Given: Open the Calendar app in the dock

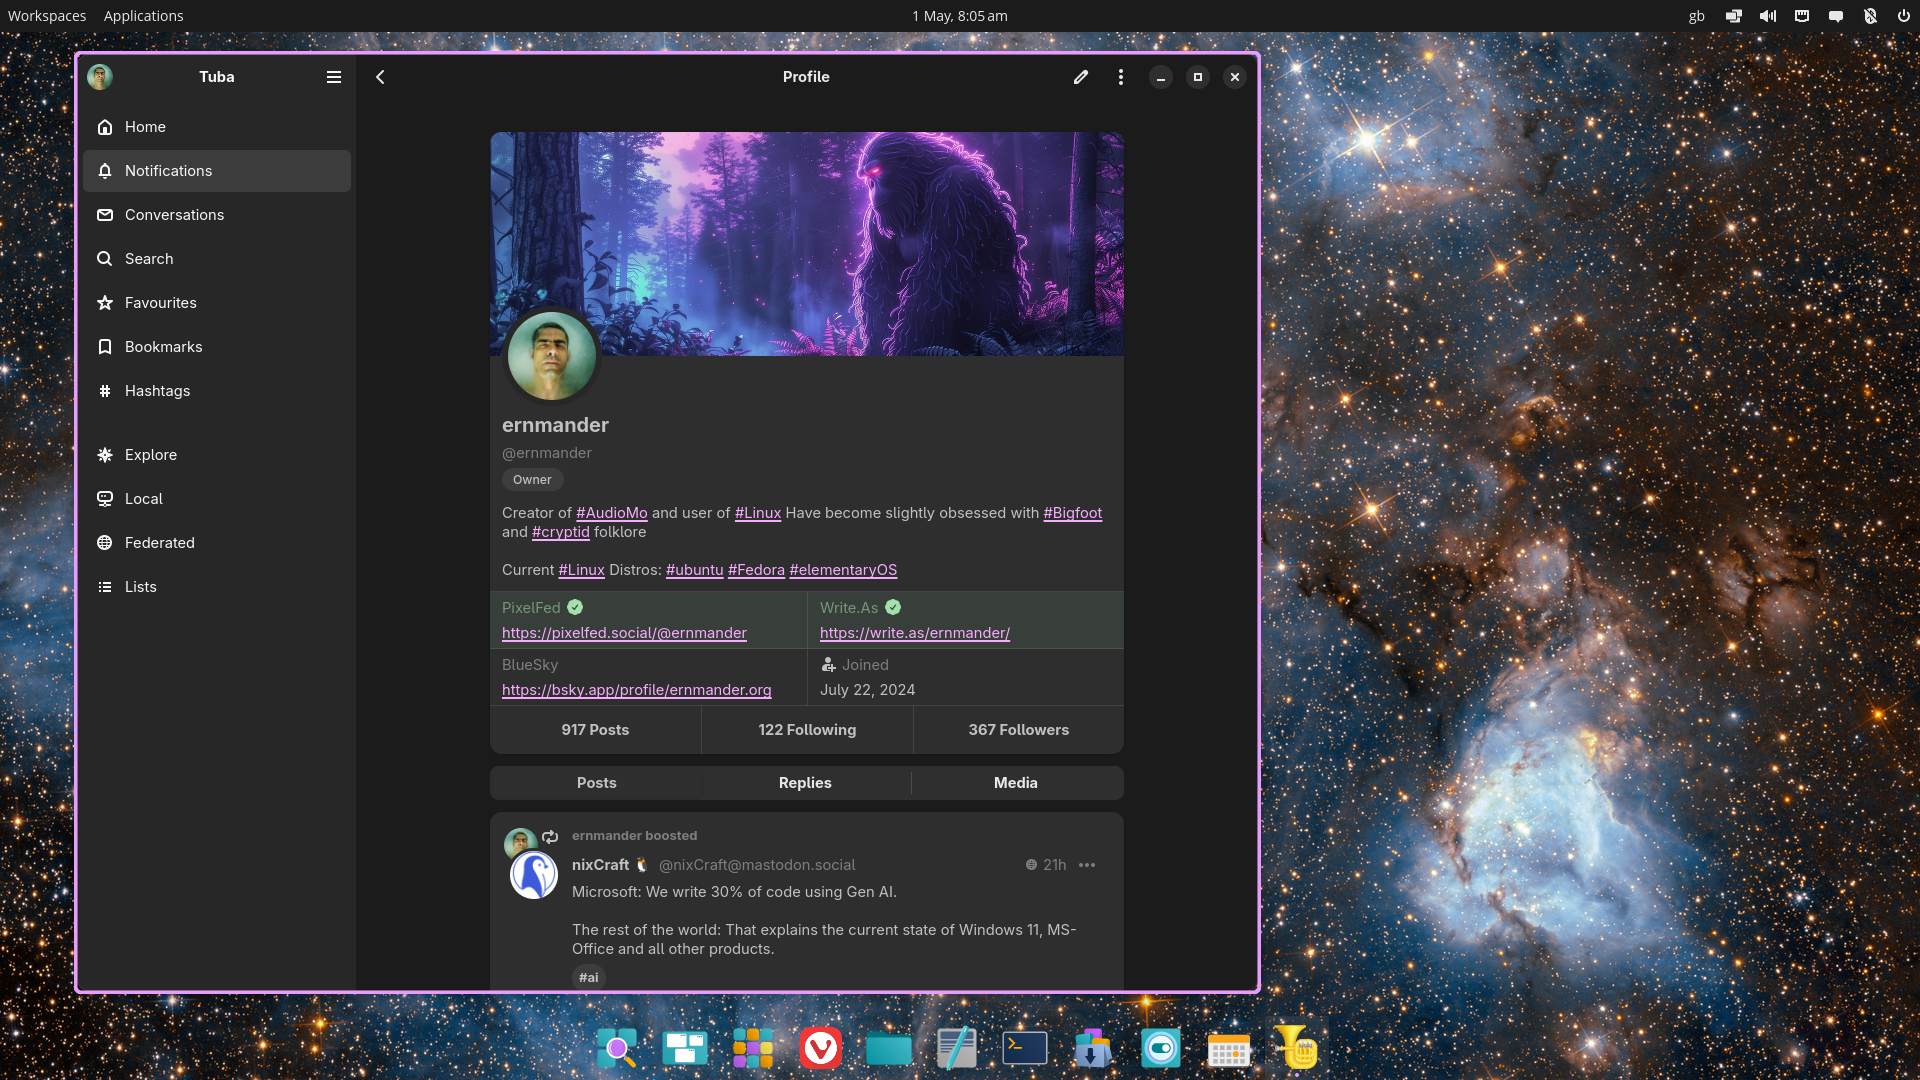Looking at the screenshot, I should [1229, 1048].
